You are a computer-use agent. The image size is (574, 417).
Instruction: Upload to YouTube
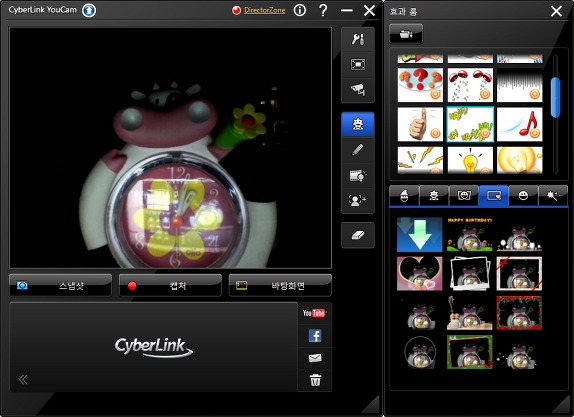[314, 313]
